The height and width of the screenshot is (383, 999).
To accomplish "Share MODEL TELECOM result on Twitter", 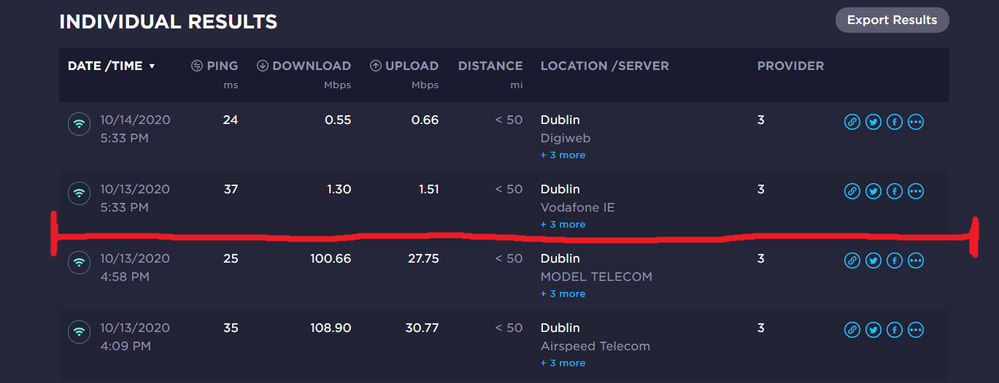I will click(873, 261).
